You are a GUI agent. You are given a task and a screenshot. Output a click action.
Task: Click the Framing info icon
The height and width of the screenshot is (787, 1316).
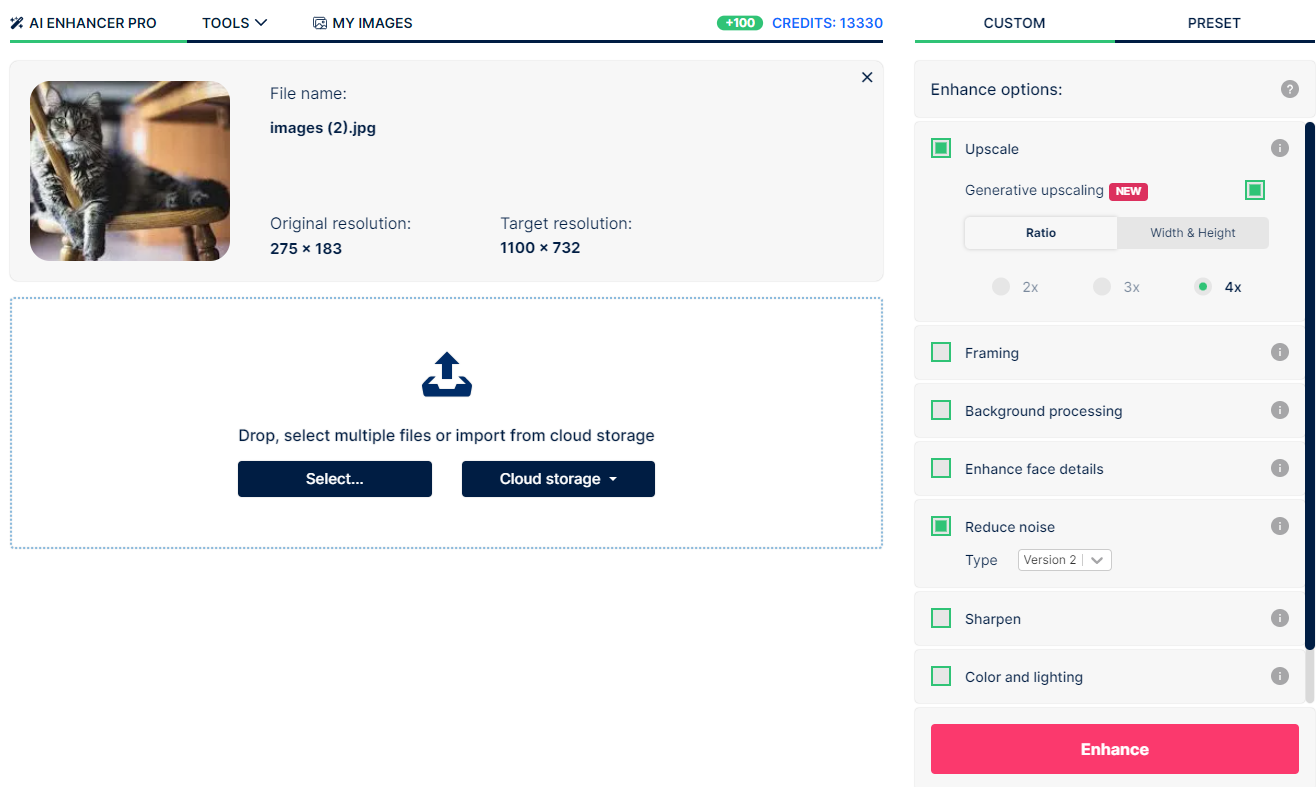click(1279, 353)
